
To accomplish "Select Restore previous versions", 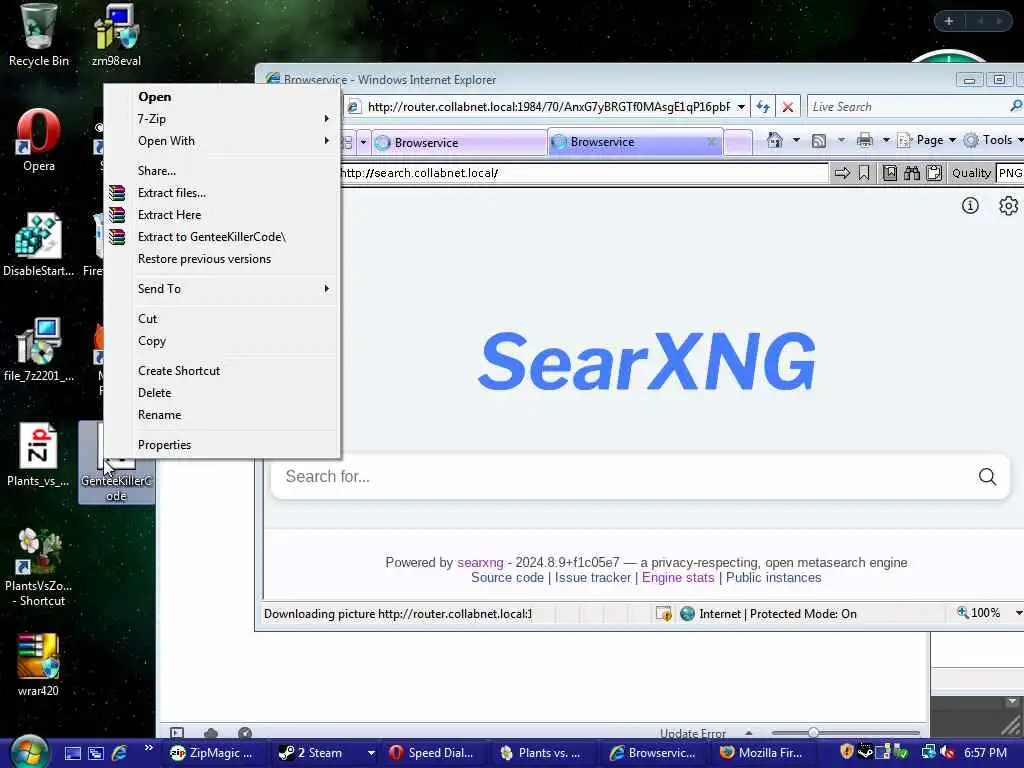I will coord(222,259).
